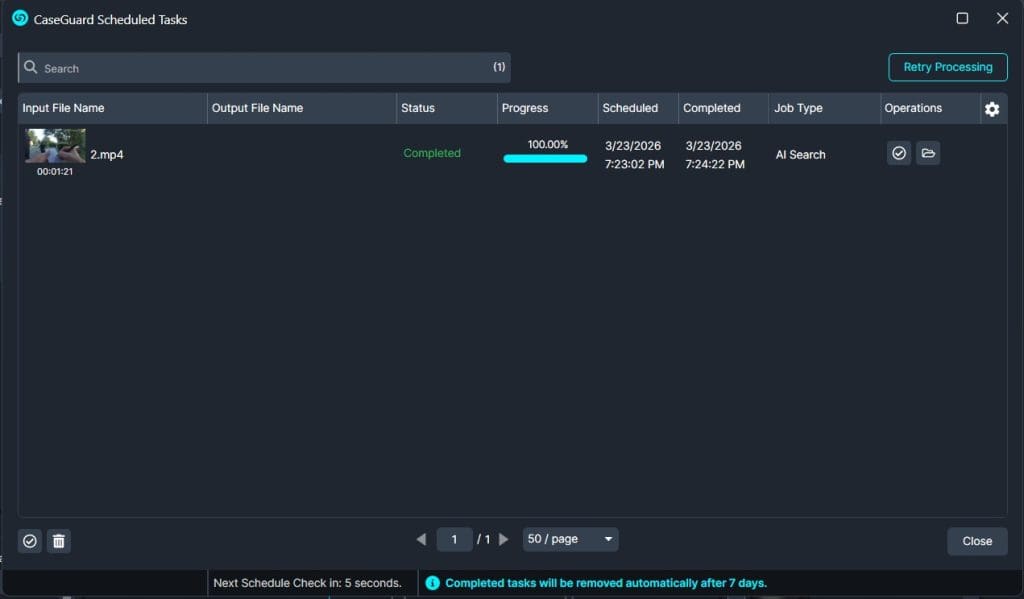Click the 100.00% progress bar
The width and height of the screenshot is (1024, 599).
[x=545, y=158]
